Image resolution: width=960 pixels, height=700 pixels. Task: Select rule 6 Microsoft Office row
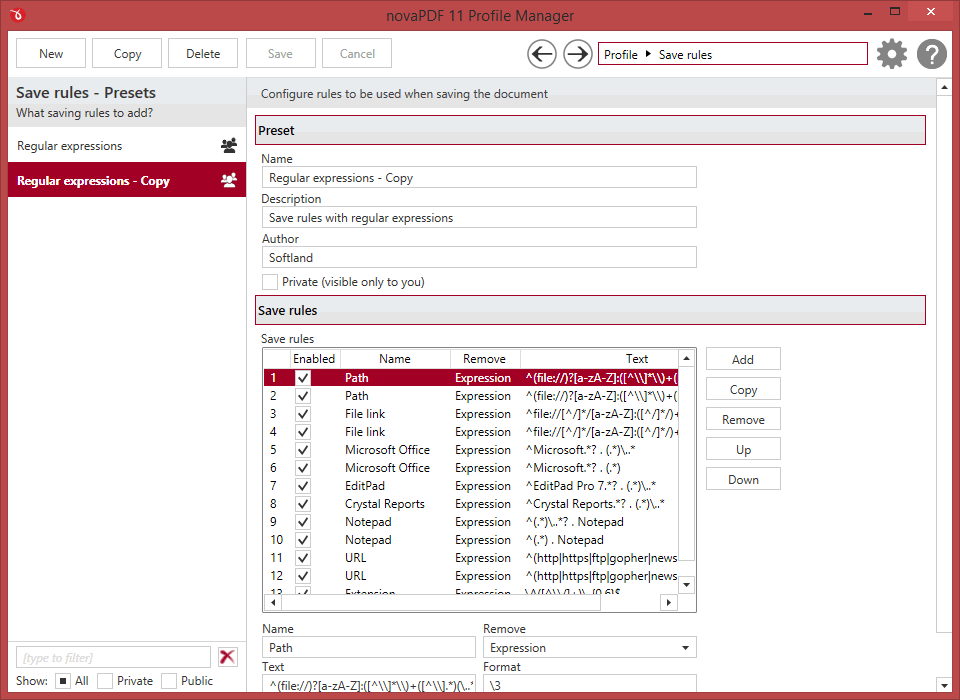click(471, 468)
